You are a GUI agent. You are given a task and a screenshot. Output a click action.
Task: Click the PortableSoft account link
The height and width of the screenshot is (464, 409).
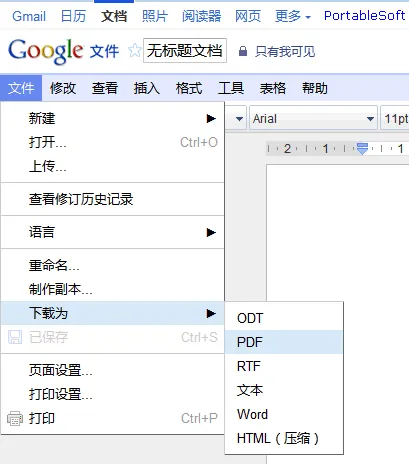[365, 16]
